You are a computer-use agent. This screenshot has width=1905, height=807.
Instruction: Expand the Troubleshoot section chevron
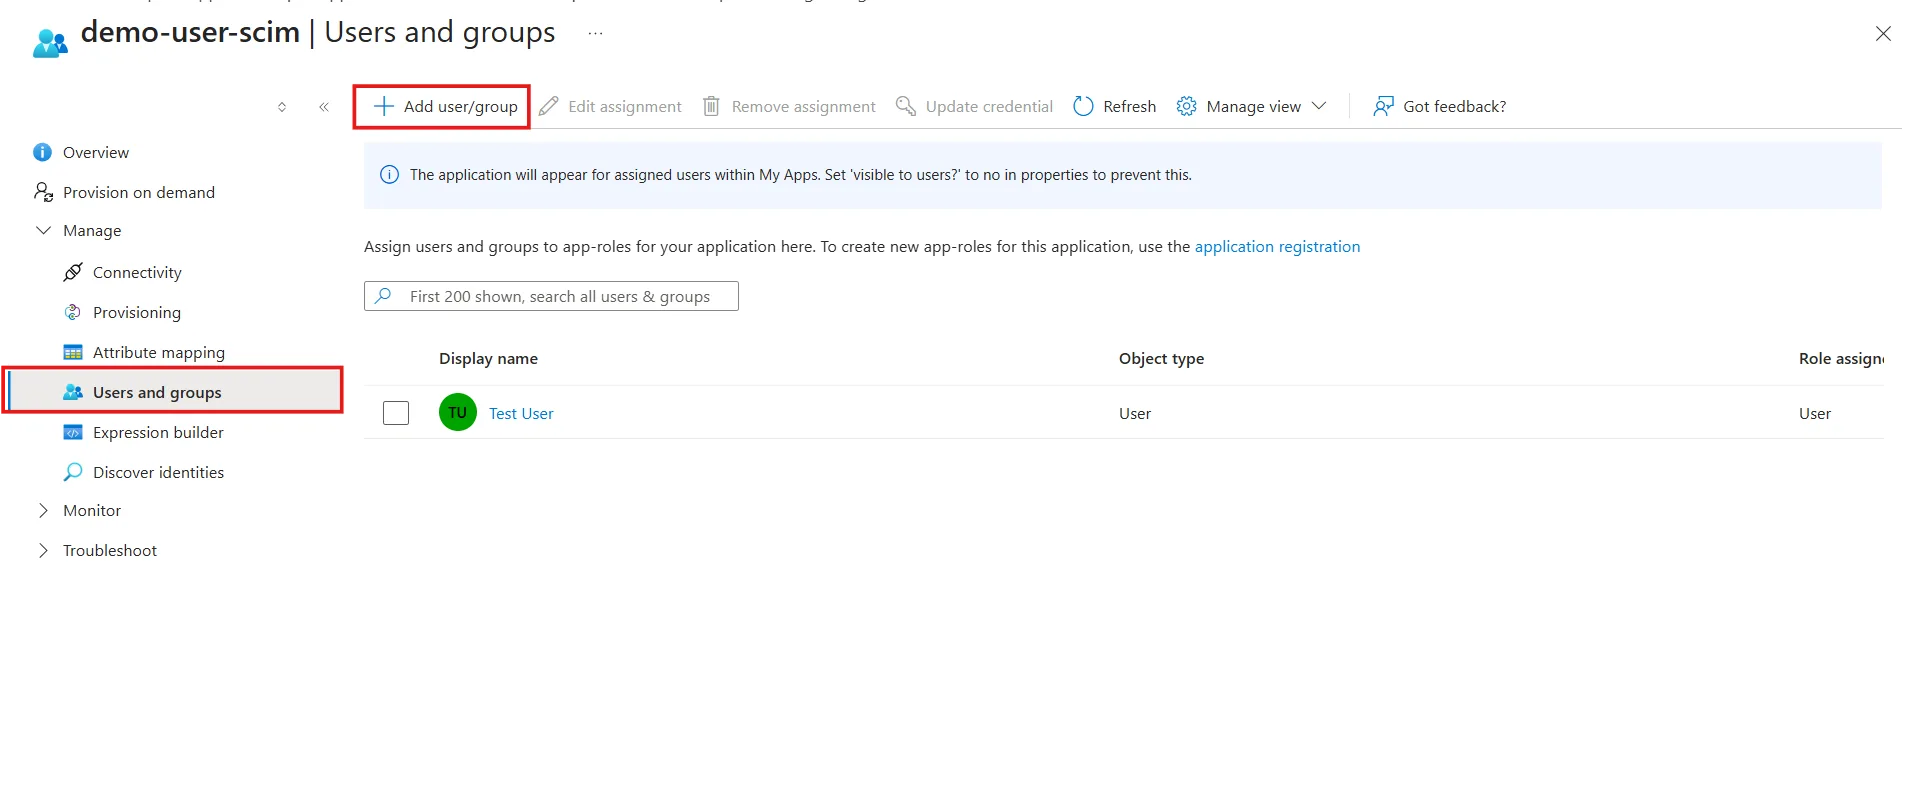(x=43, y=550)
